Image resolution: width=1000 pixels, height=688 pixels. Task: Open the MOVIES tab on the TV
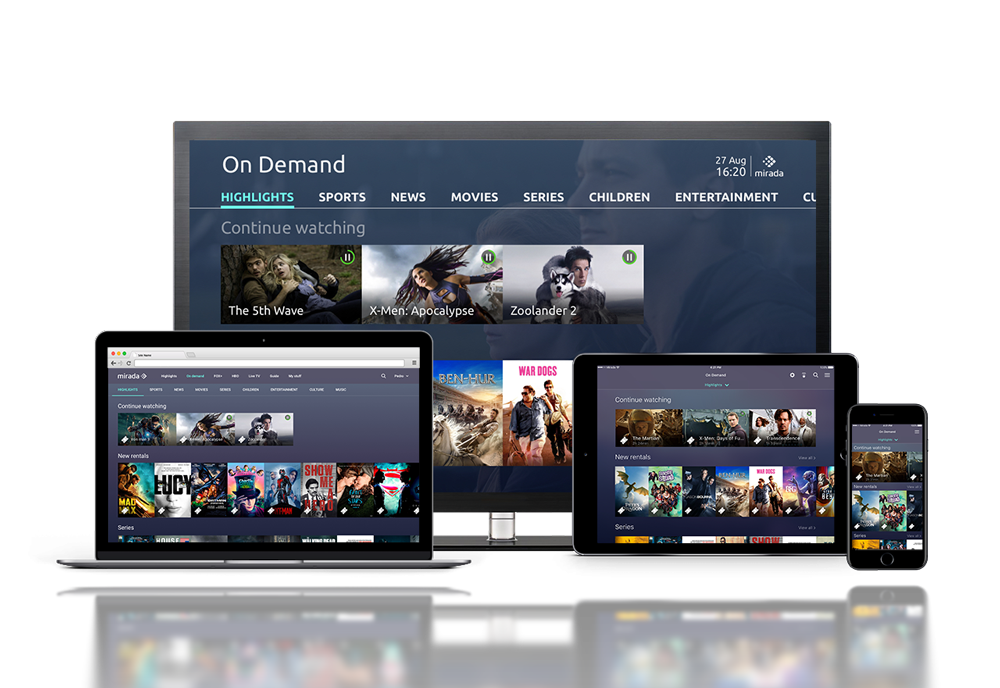click(x=474, y=197)
